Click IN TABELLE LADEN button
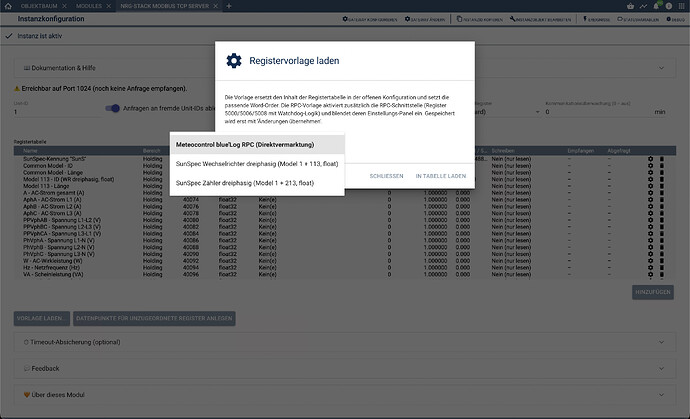The image size is (690, 419). [440, 176]
